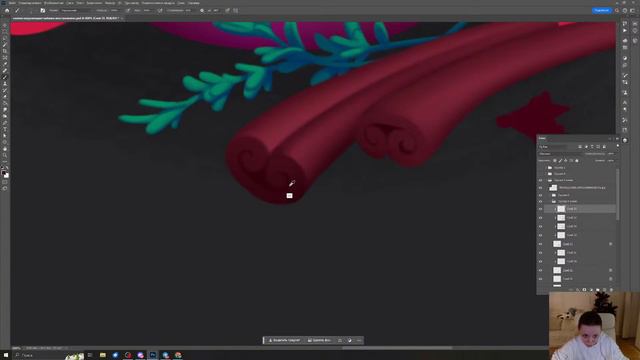
Task: Click Layers panel title tab
Action: tap(542, 139)
